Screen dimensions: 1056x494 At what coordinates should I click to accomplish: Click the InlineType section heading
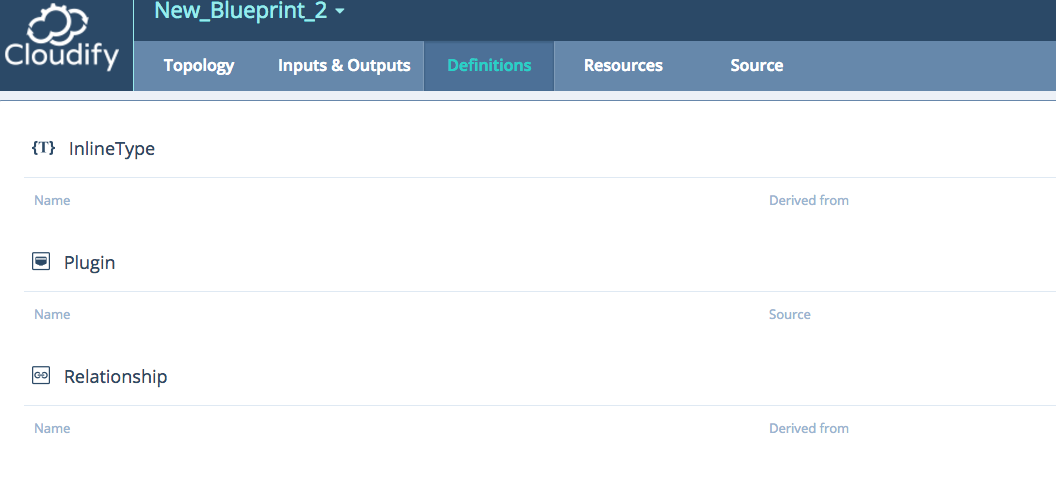click(112, 149)
